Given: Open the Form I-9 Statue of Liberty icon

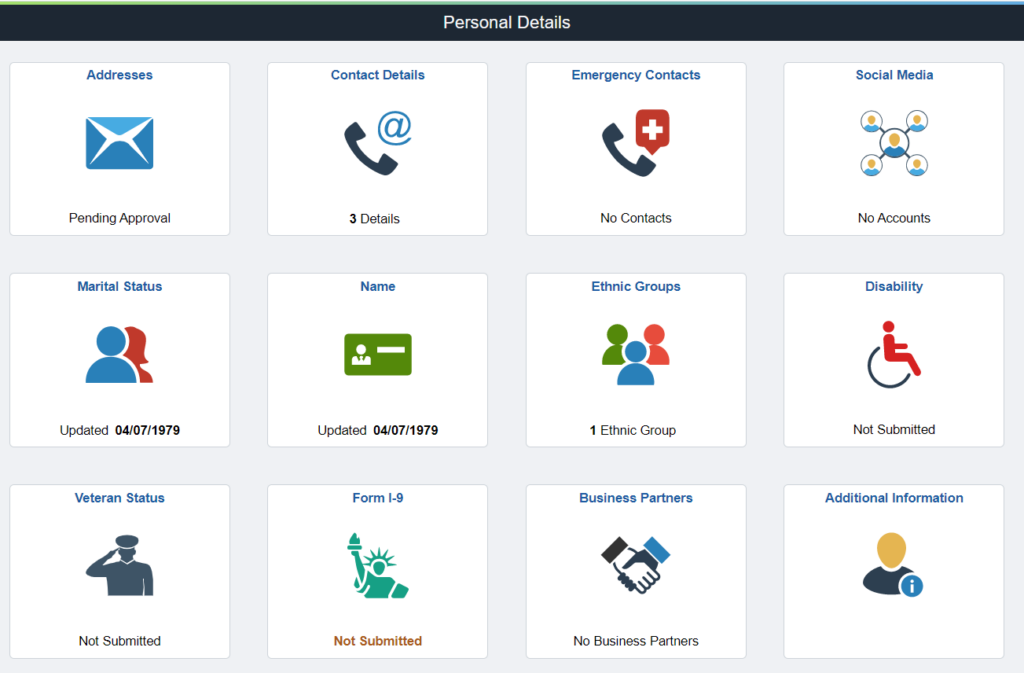Looking at the screenshot, I should [377, 566].
